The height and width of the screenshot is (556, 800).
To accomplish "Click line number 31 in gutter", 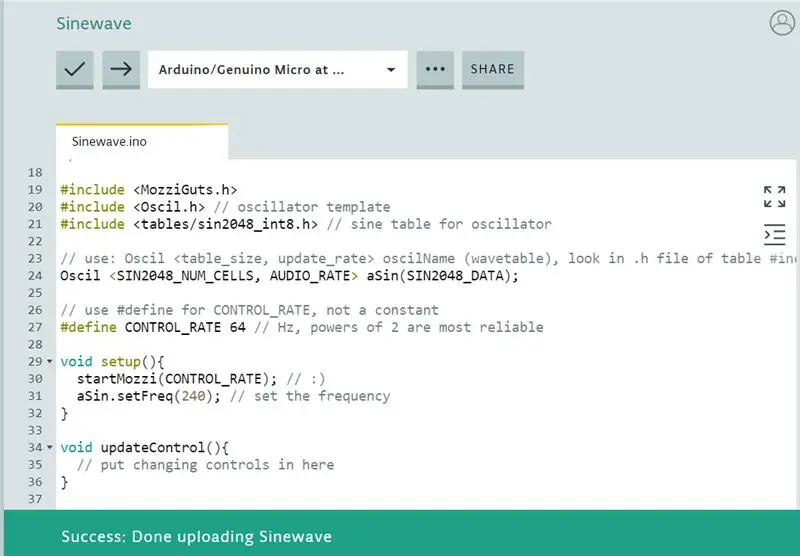I will pyautogui.click(x=35, y=396).
